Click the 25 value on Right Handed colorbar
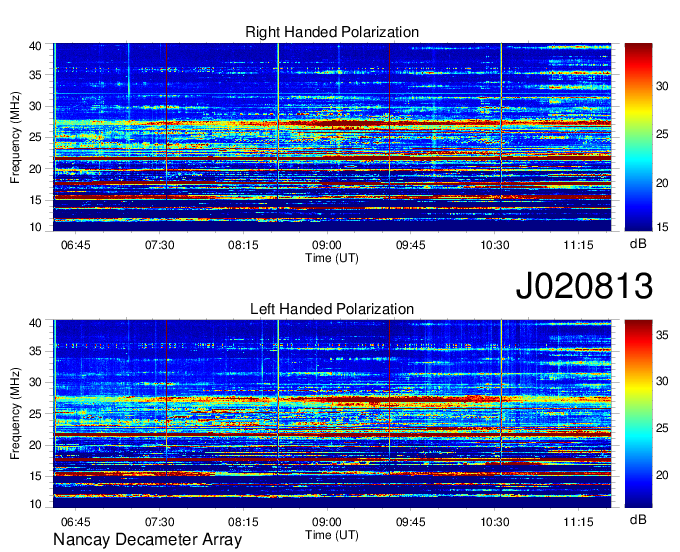This screenshot has width=680, height=552. click(x=662, y=134)
